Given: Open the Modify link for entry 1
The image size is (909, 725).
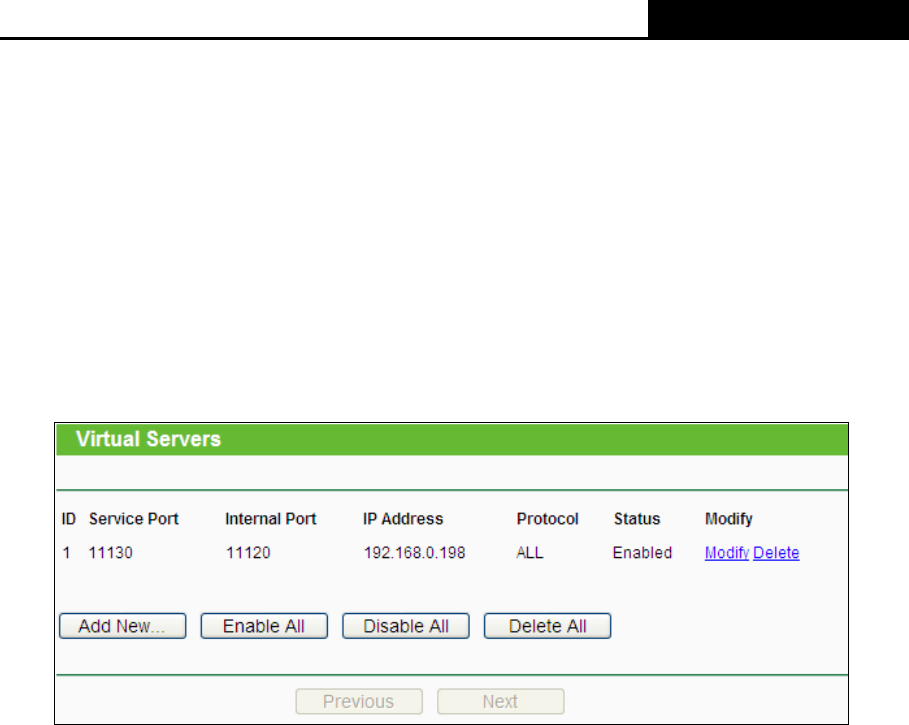Looking at the screenshot, I should pyautogui.click(x=727, y=553).
